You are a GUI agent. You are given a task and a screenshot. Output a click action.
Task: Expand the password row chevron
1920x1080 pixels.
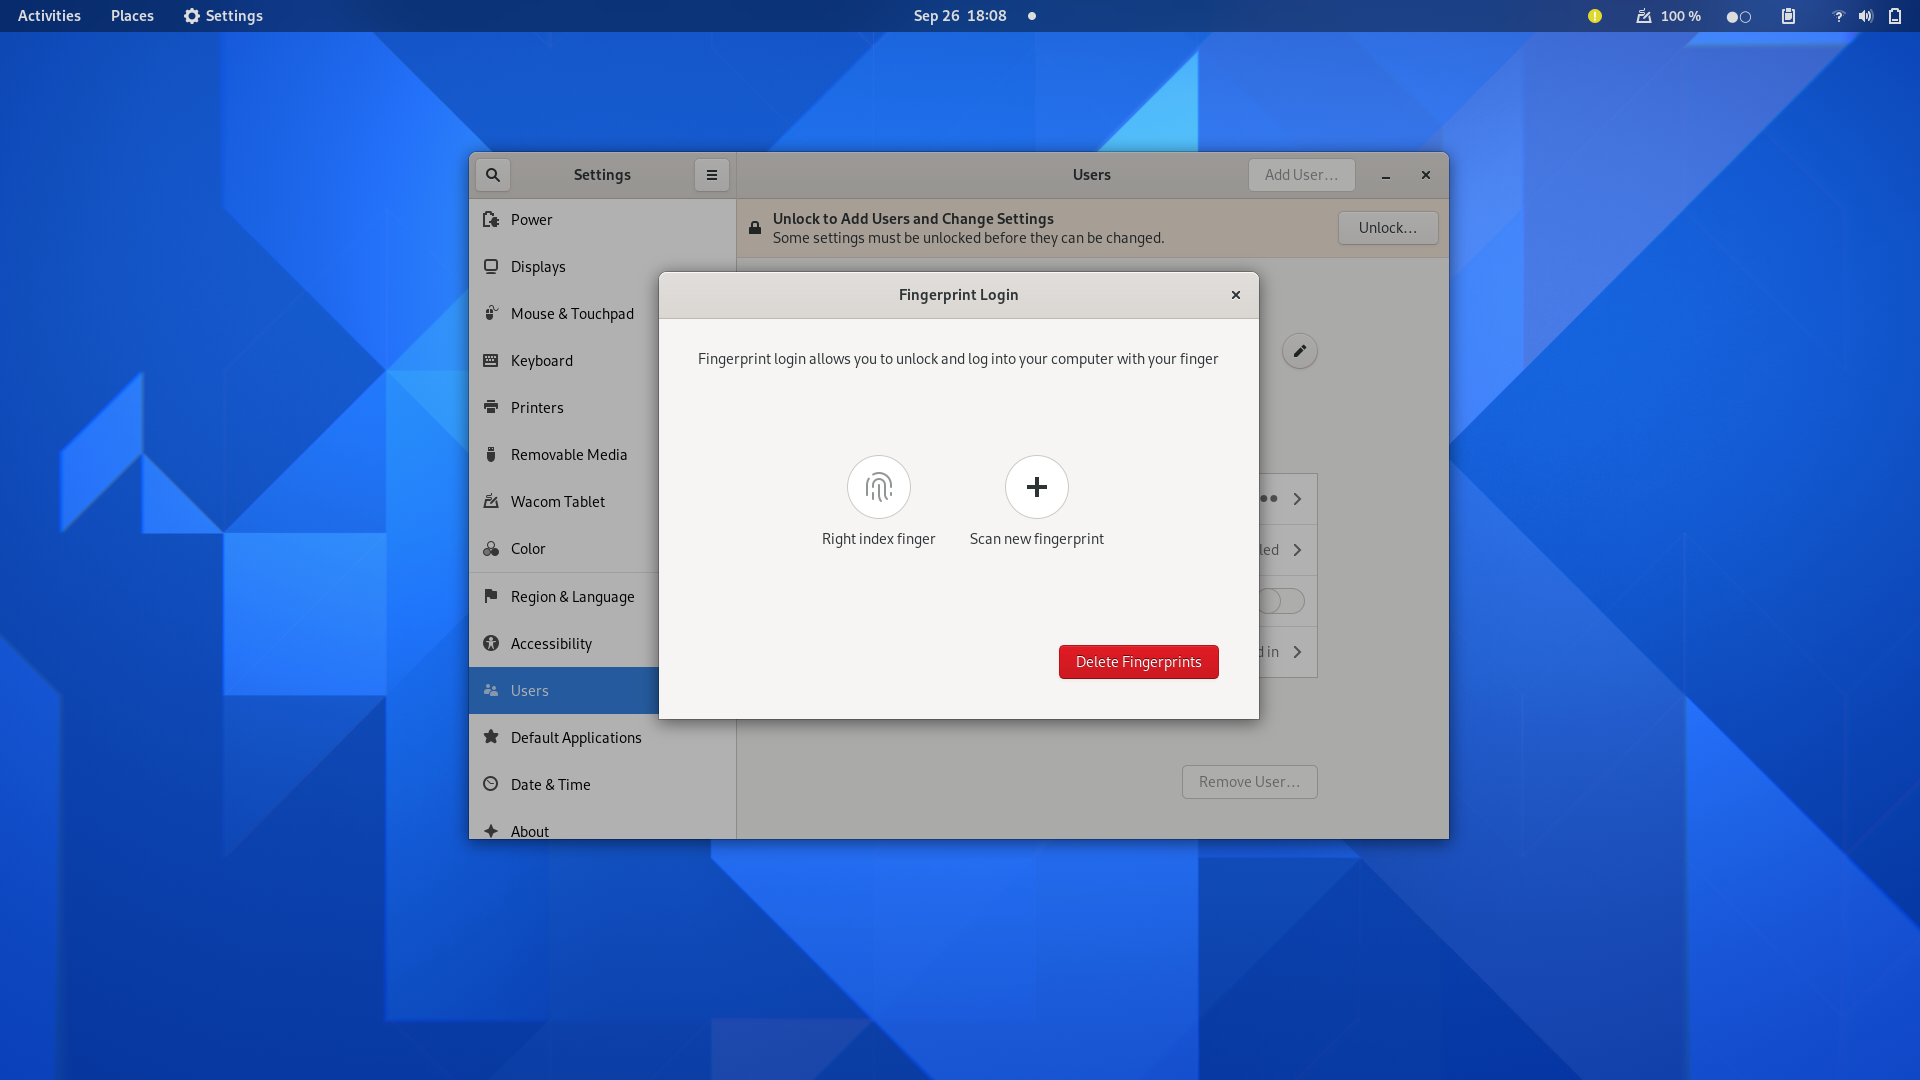pos(1297,499)
